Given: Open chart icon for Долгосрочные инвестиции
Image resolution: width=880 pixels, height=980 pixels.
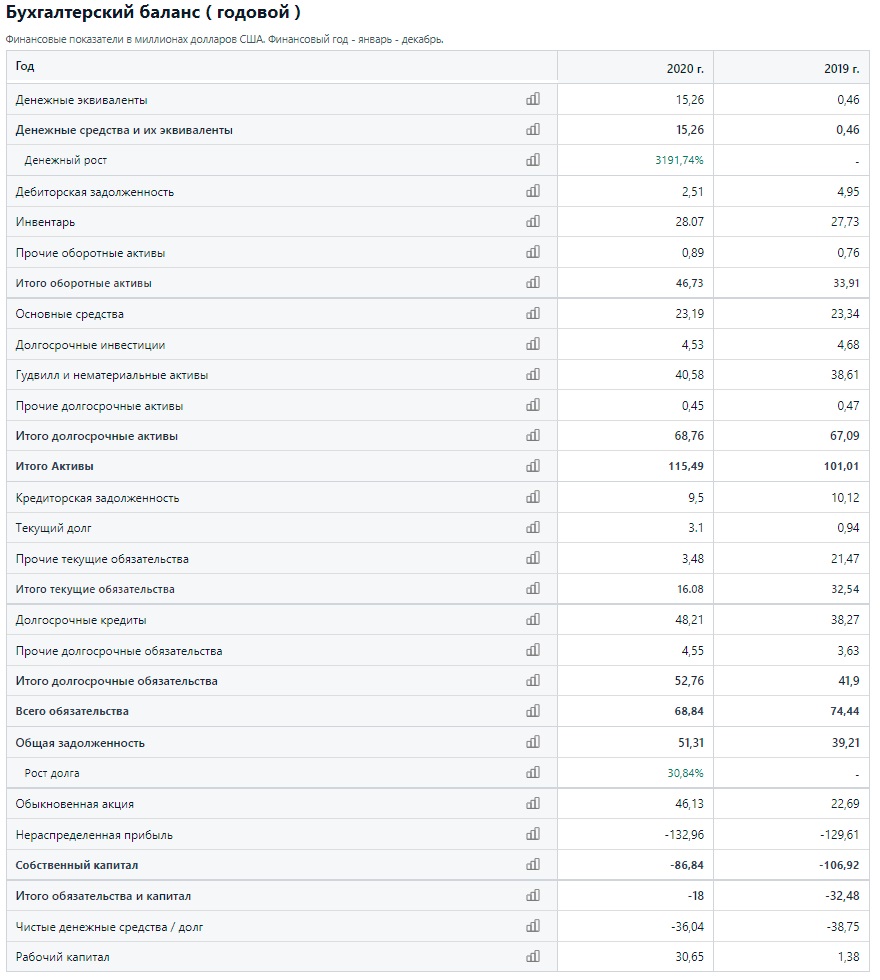Looking at the screenshot, I should (532, 344).
